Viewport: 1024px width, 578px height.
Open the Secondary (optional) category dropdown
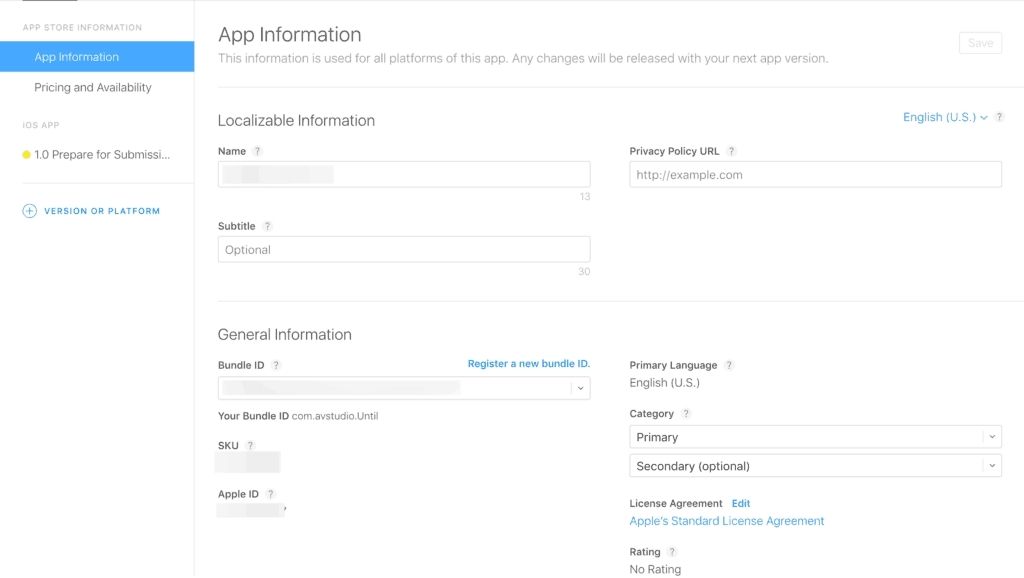(x=814, y=465)
